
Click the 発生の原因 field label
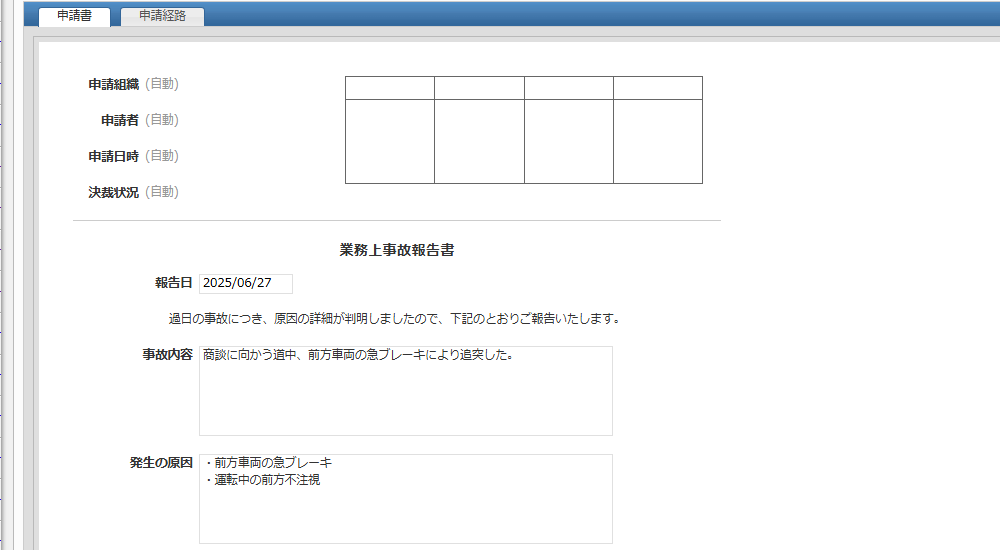coord(161,463)
